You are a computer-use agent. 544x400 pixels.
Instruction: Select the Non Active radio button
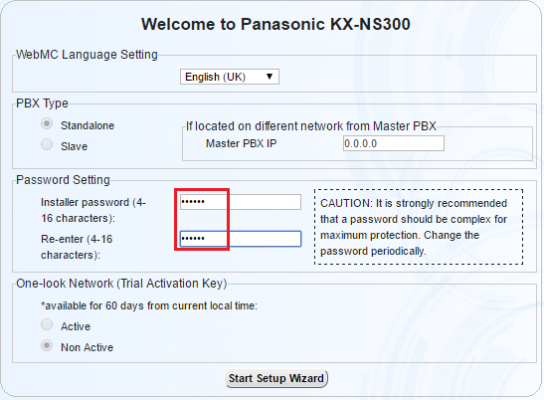(x=47, y=346)
